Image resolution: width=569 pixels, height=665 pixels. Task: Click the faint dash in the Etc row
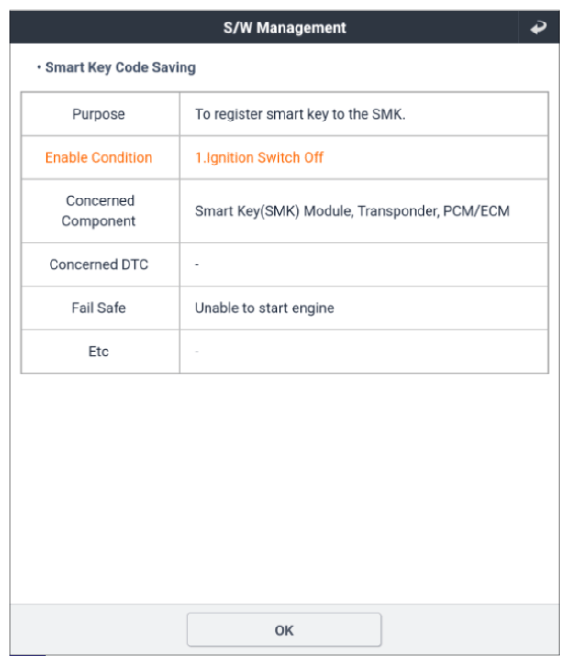point(197,352)
